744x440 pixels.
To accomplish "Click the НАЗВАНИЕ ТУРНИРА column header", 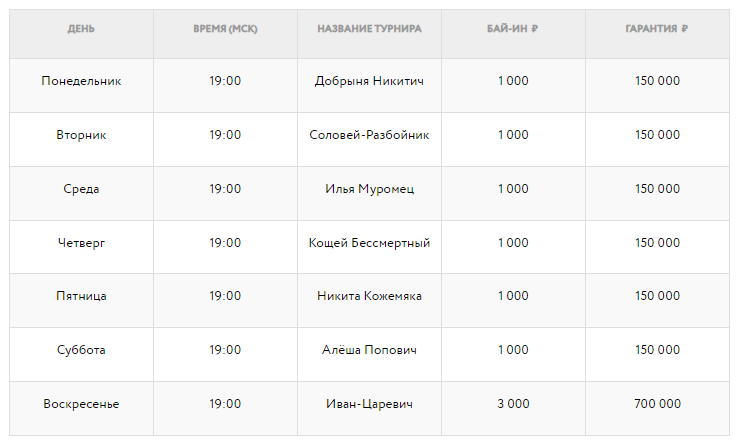I will 369,29.
